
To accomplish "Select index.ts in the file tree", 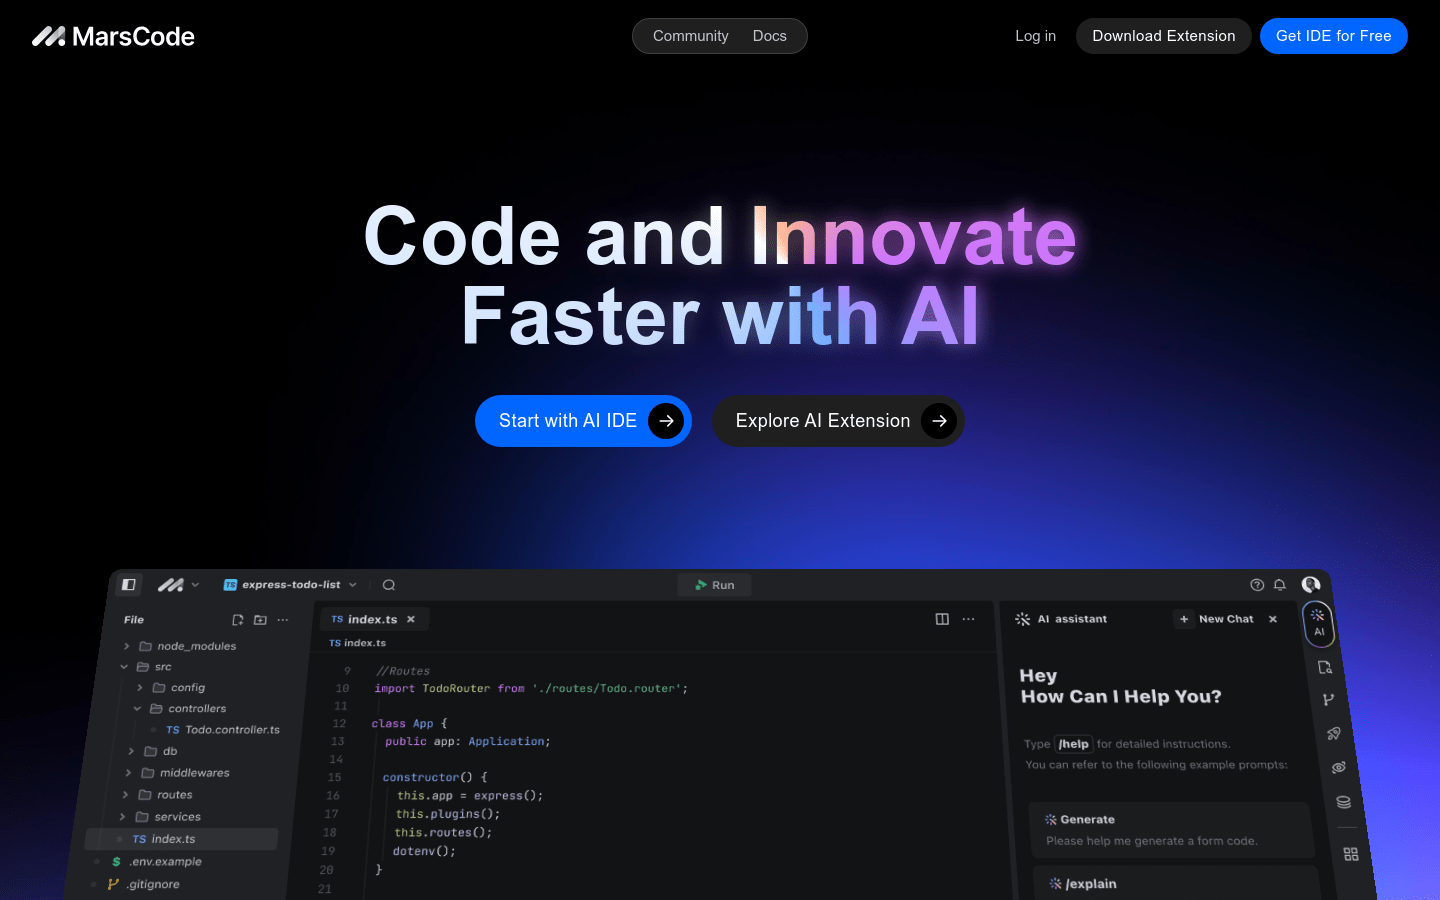I will (x=181, y=839).
